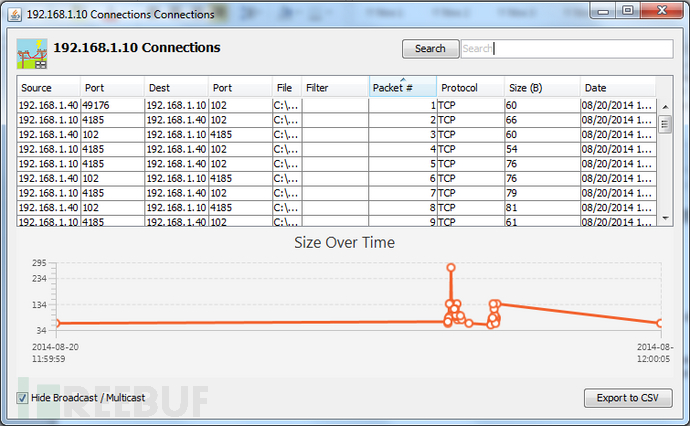Screen dimensions: 690x426
Task: Click the peak data point on chart
Action: (x=451, y=268)
